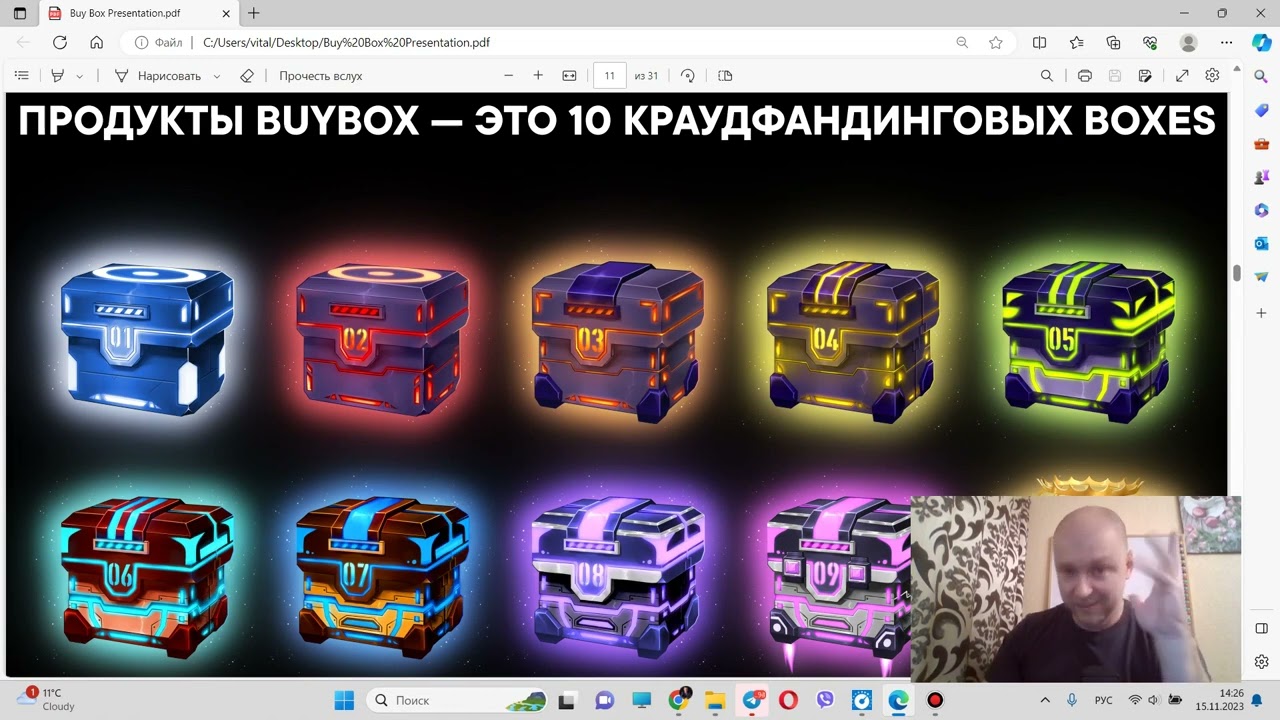Open sidebar search icon
1280x720 pixels.
pyautogui.click(x=1262, y=75)
